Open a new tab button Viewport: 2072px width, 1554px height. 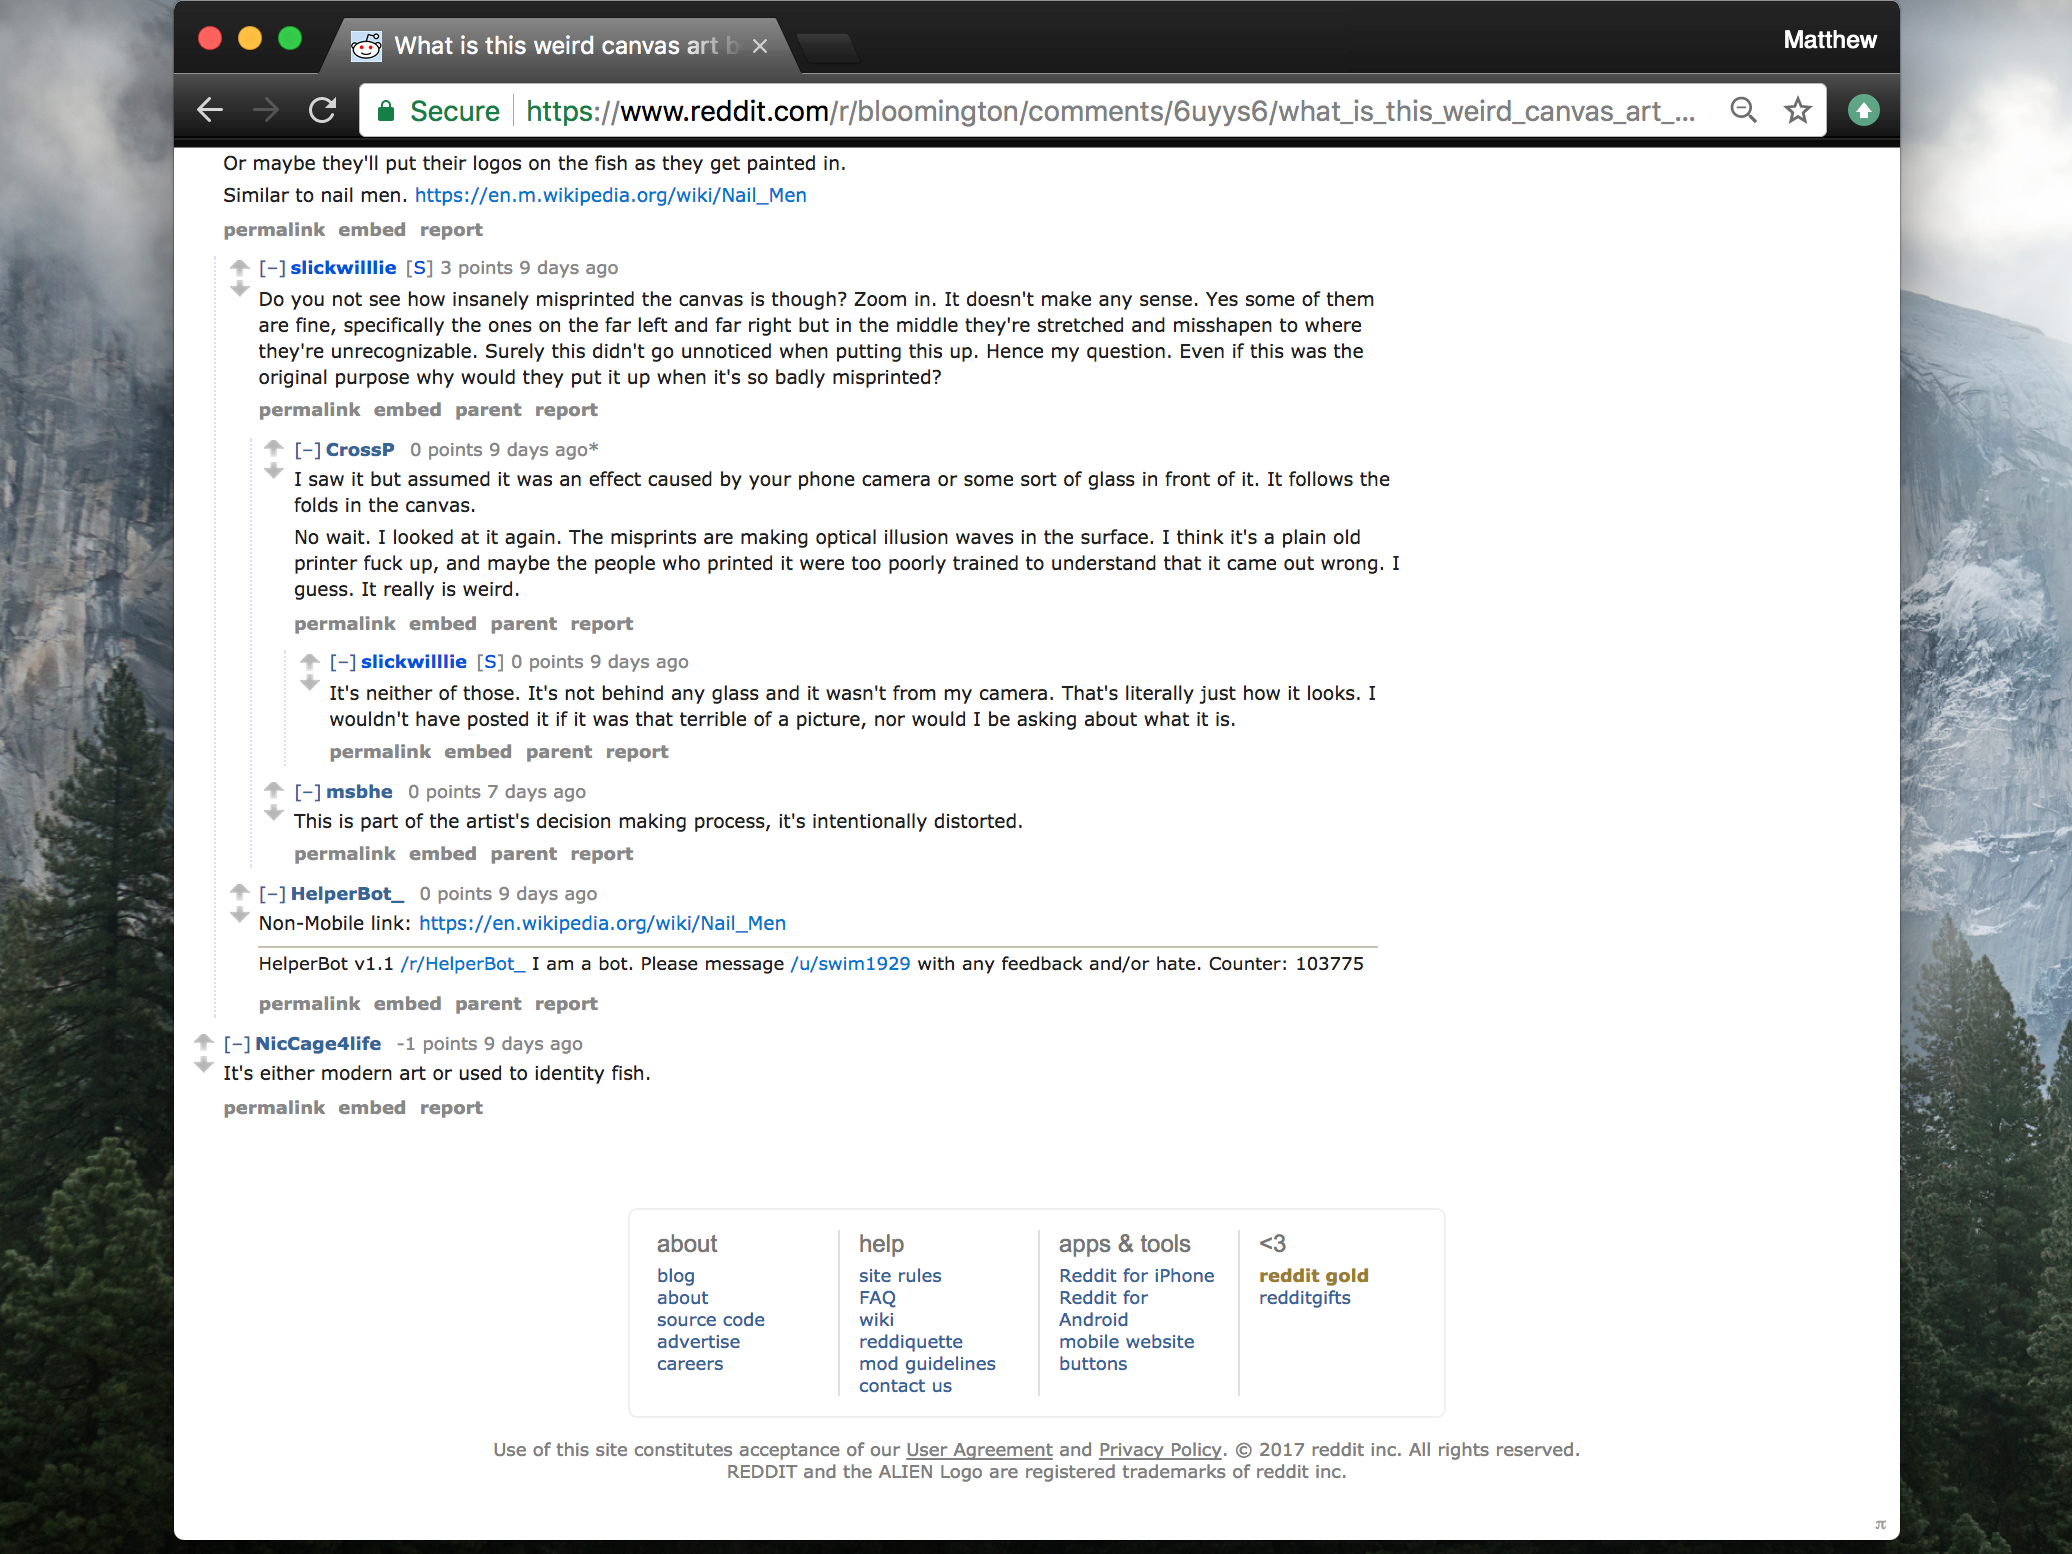827,47
